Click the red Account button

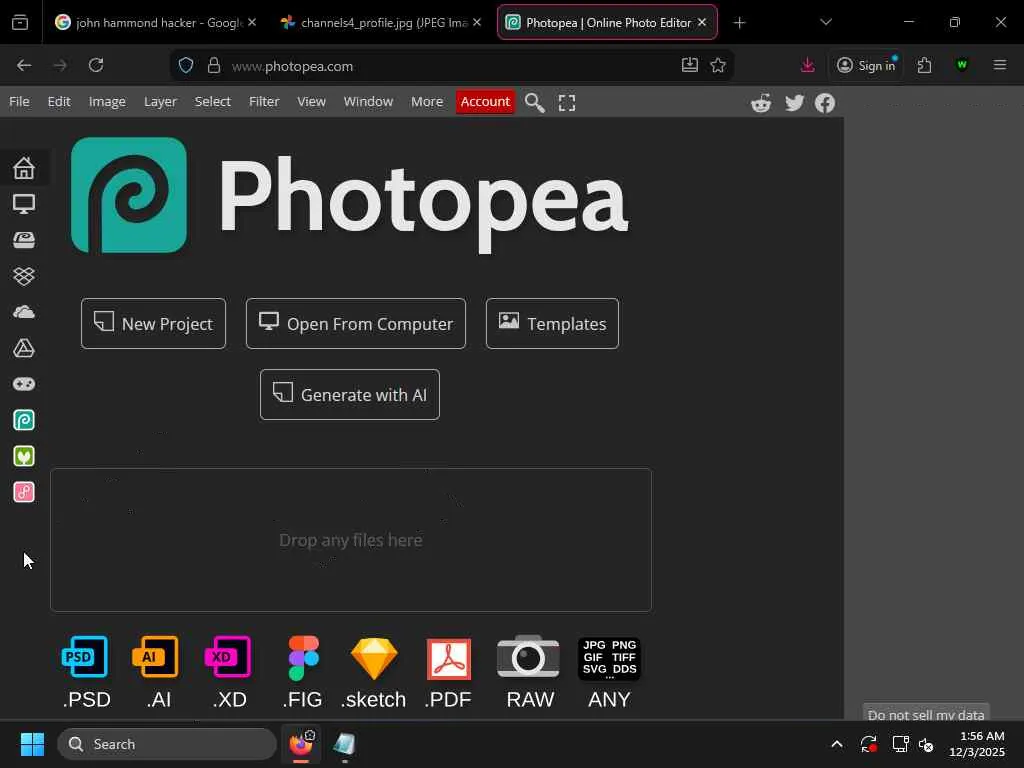(x=485, y=102)
